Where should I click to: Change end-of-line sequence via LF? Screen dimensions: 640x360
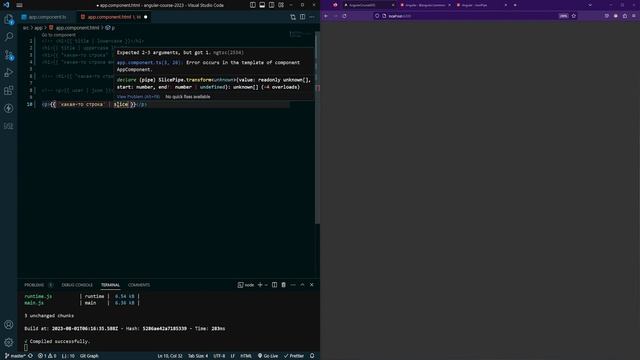233,356
